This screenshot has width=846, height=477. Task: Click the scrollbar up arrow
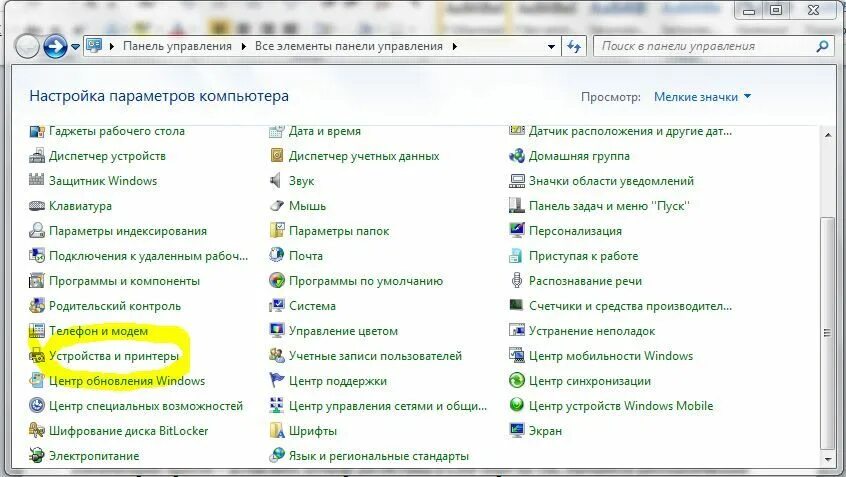click(x=828, y=135)
